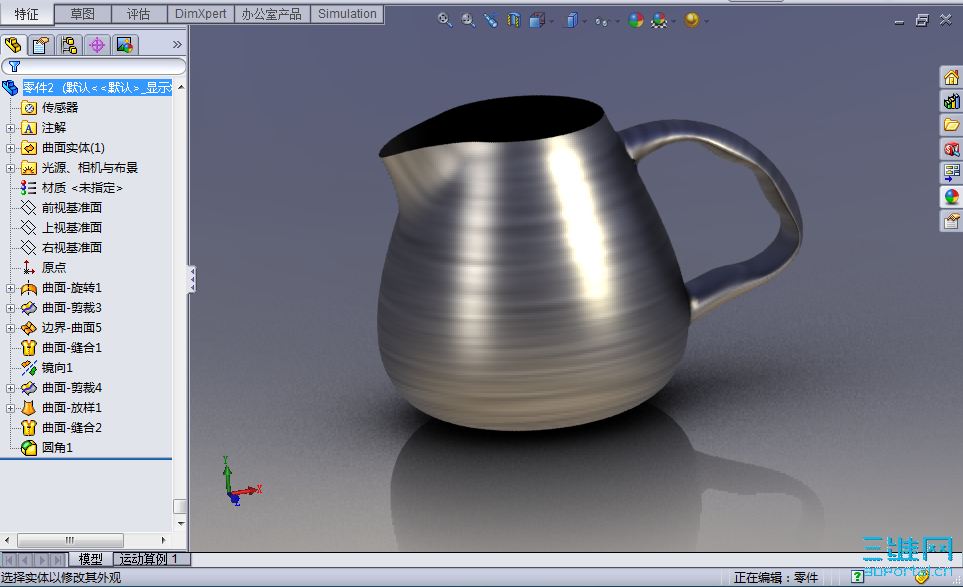Viewport: 963px width, 587px height.
Task: Select the 上视基准面 plane
Action: coord(71,228)
